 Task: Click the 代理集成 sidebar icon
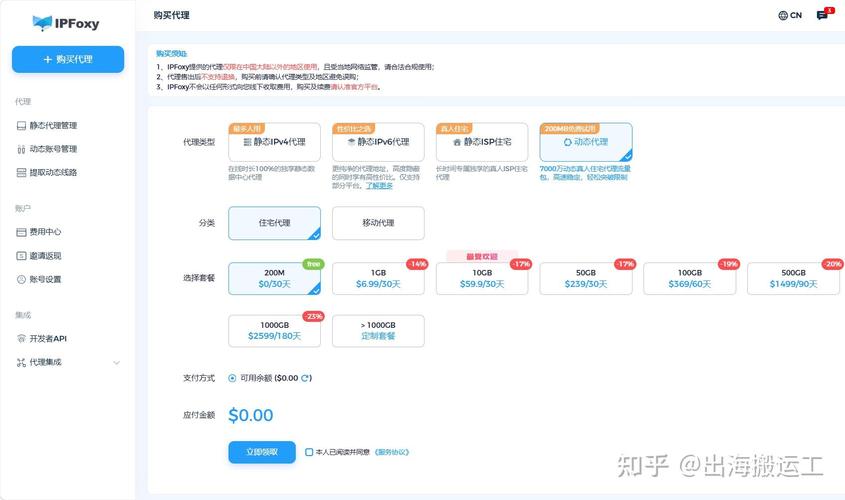pos(22,363)
